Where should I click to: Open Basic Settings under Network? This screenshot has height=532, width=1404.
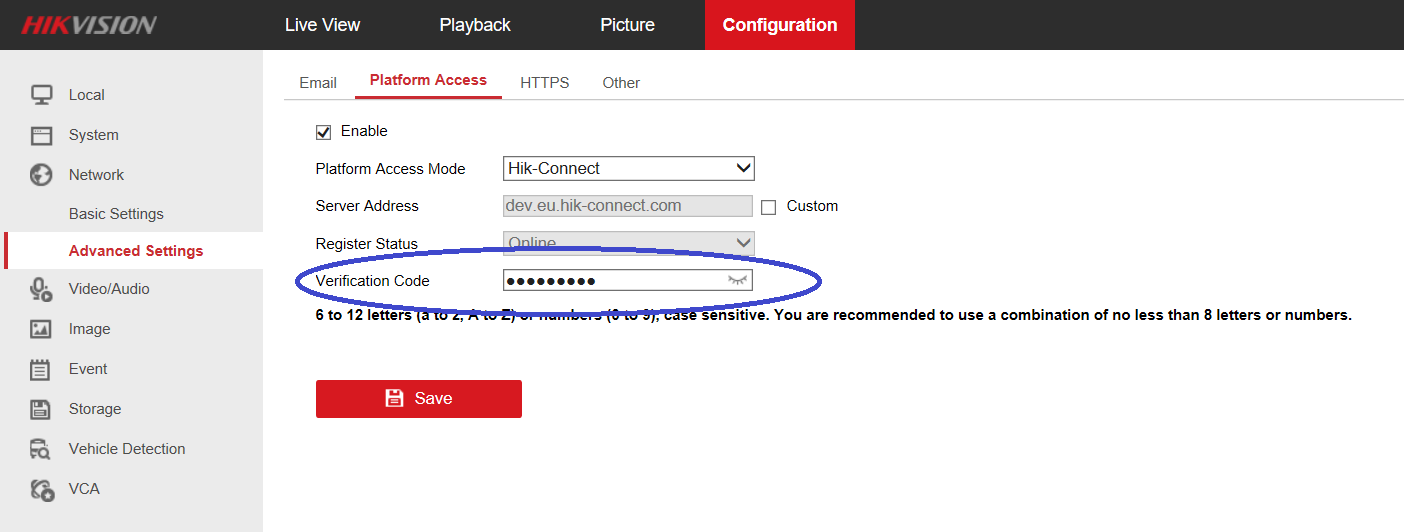pyautogui.click(x=116, y=214)
